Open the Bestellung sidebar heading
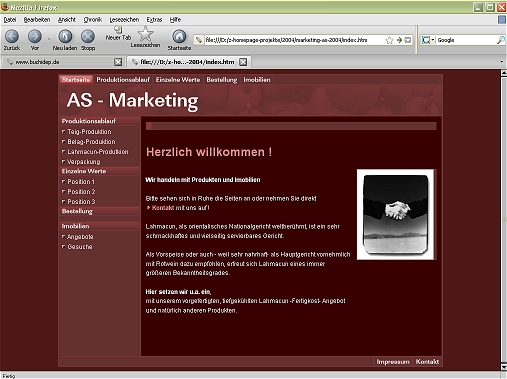 point(77,211)
